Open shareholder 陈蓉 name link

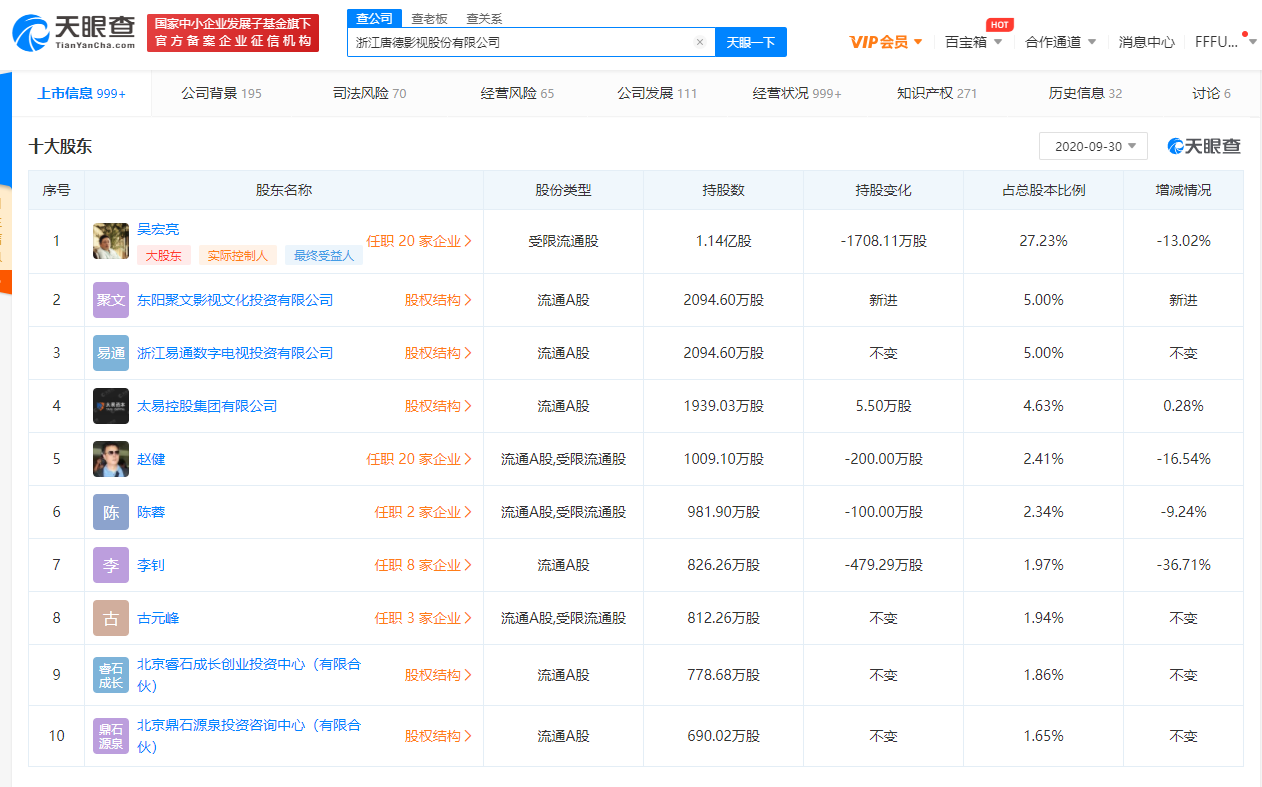[151, 512]
